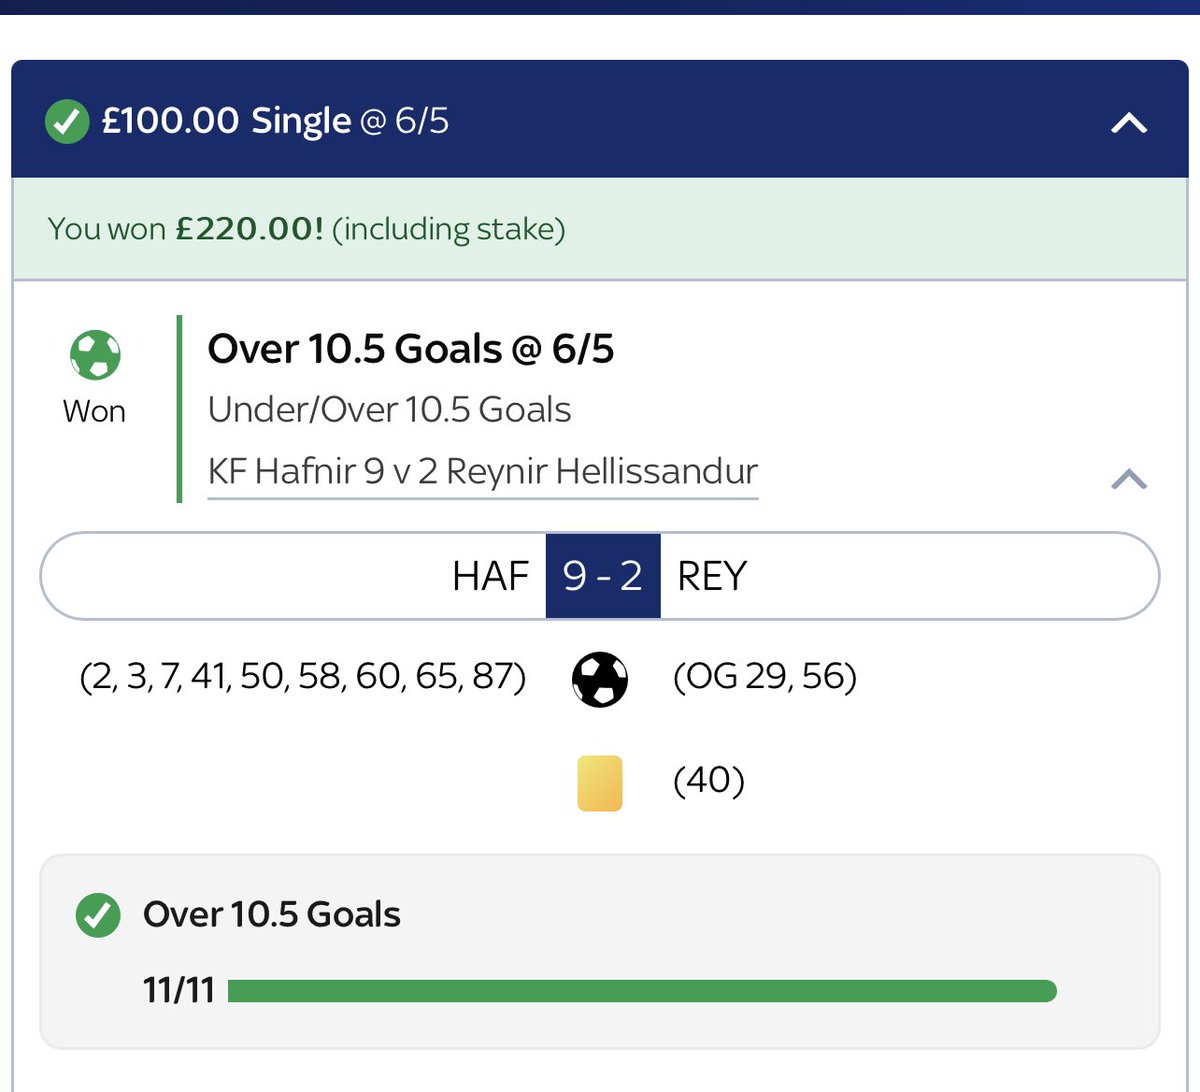Screen dimensions: 1200x1092
Task: Collapse the bet slip using the white chevron
Action: [x=1129, y=122]
